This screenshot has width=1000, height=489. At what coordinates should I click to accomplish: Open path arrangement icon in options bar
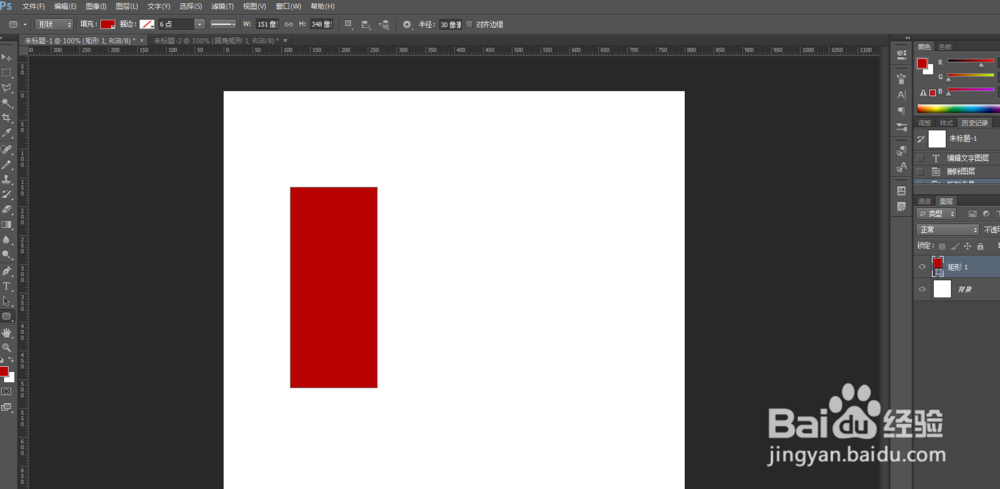coord(384,24)
